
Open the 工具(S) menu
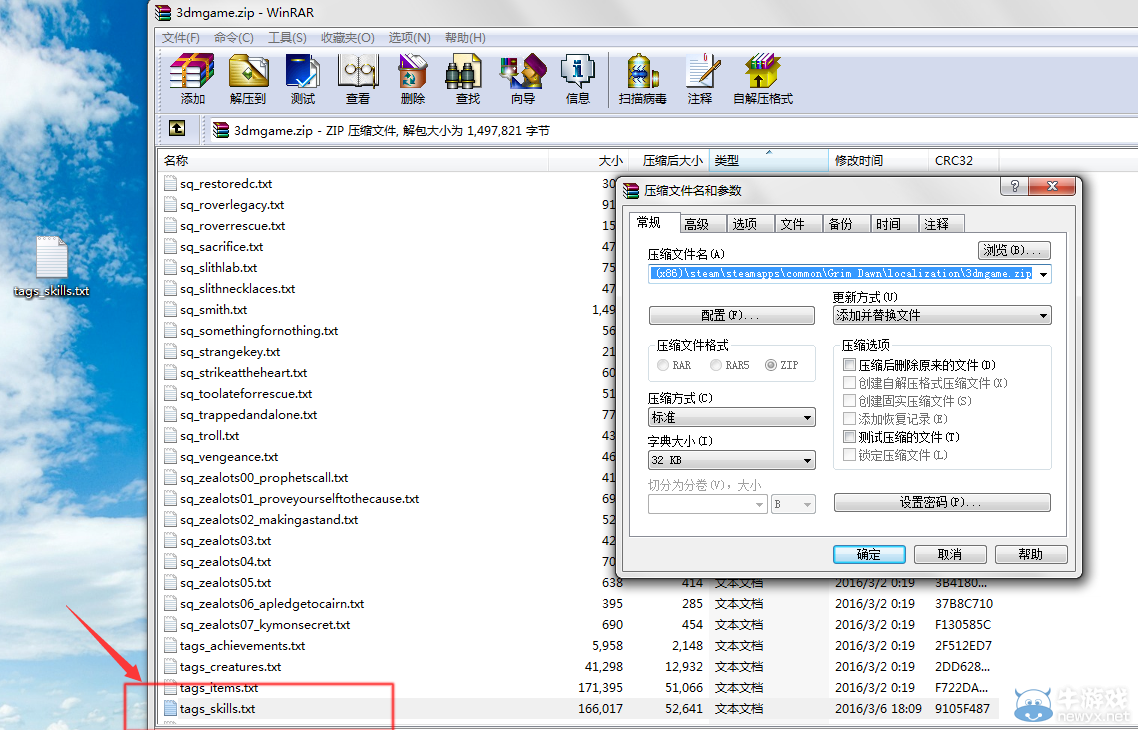click(287, 38)
